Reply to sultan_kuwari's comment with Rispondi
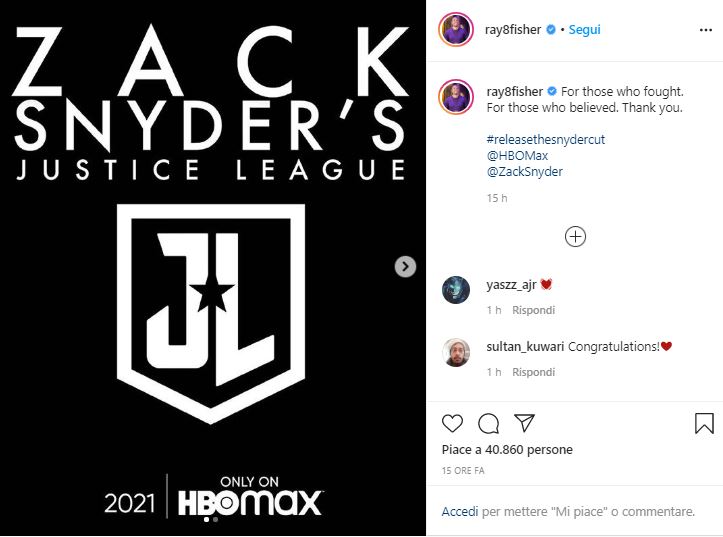 (x=533, y=372)
